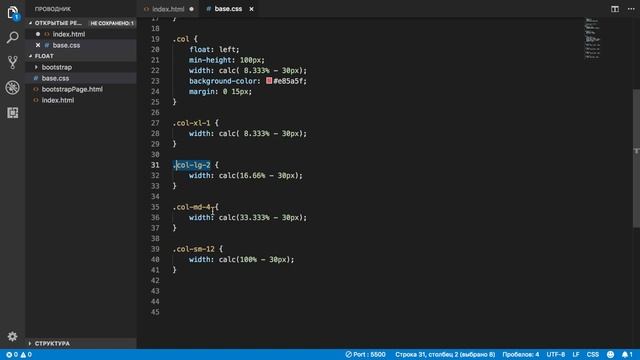This screenshot has width=640, height=360.
Task: Click the unsaved dot on index.html tab
Action: tap(191, 9)
